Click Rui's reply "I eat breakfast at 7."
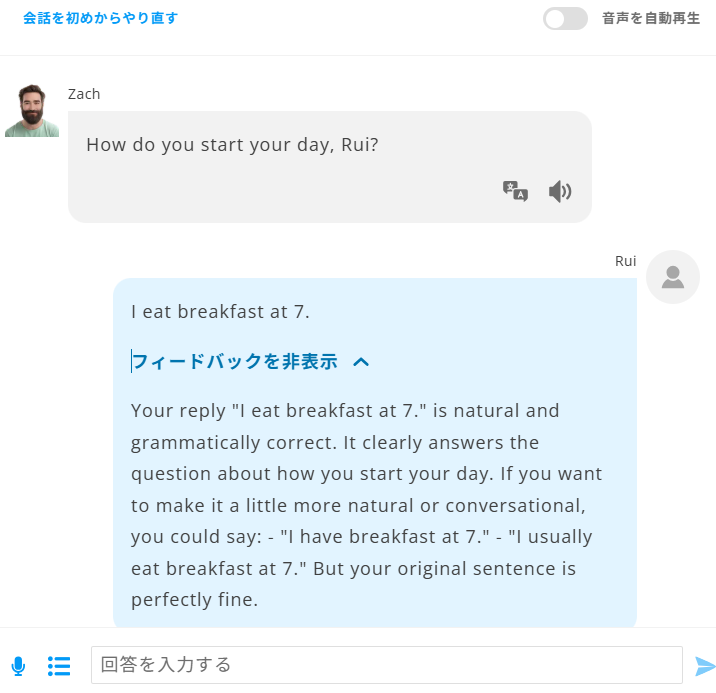Viewport: 716px width, 693px height. (x=221, y=311)
